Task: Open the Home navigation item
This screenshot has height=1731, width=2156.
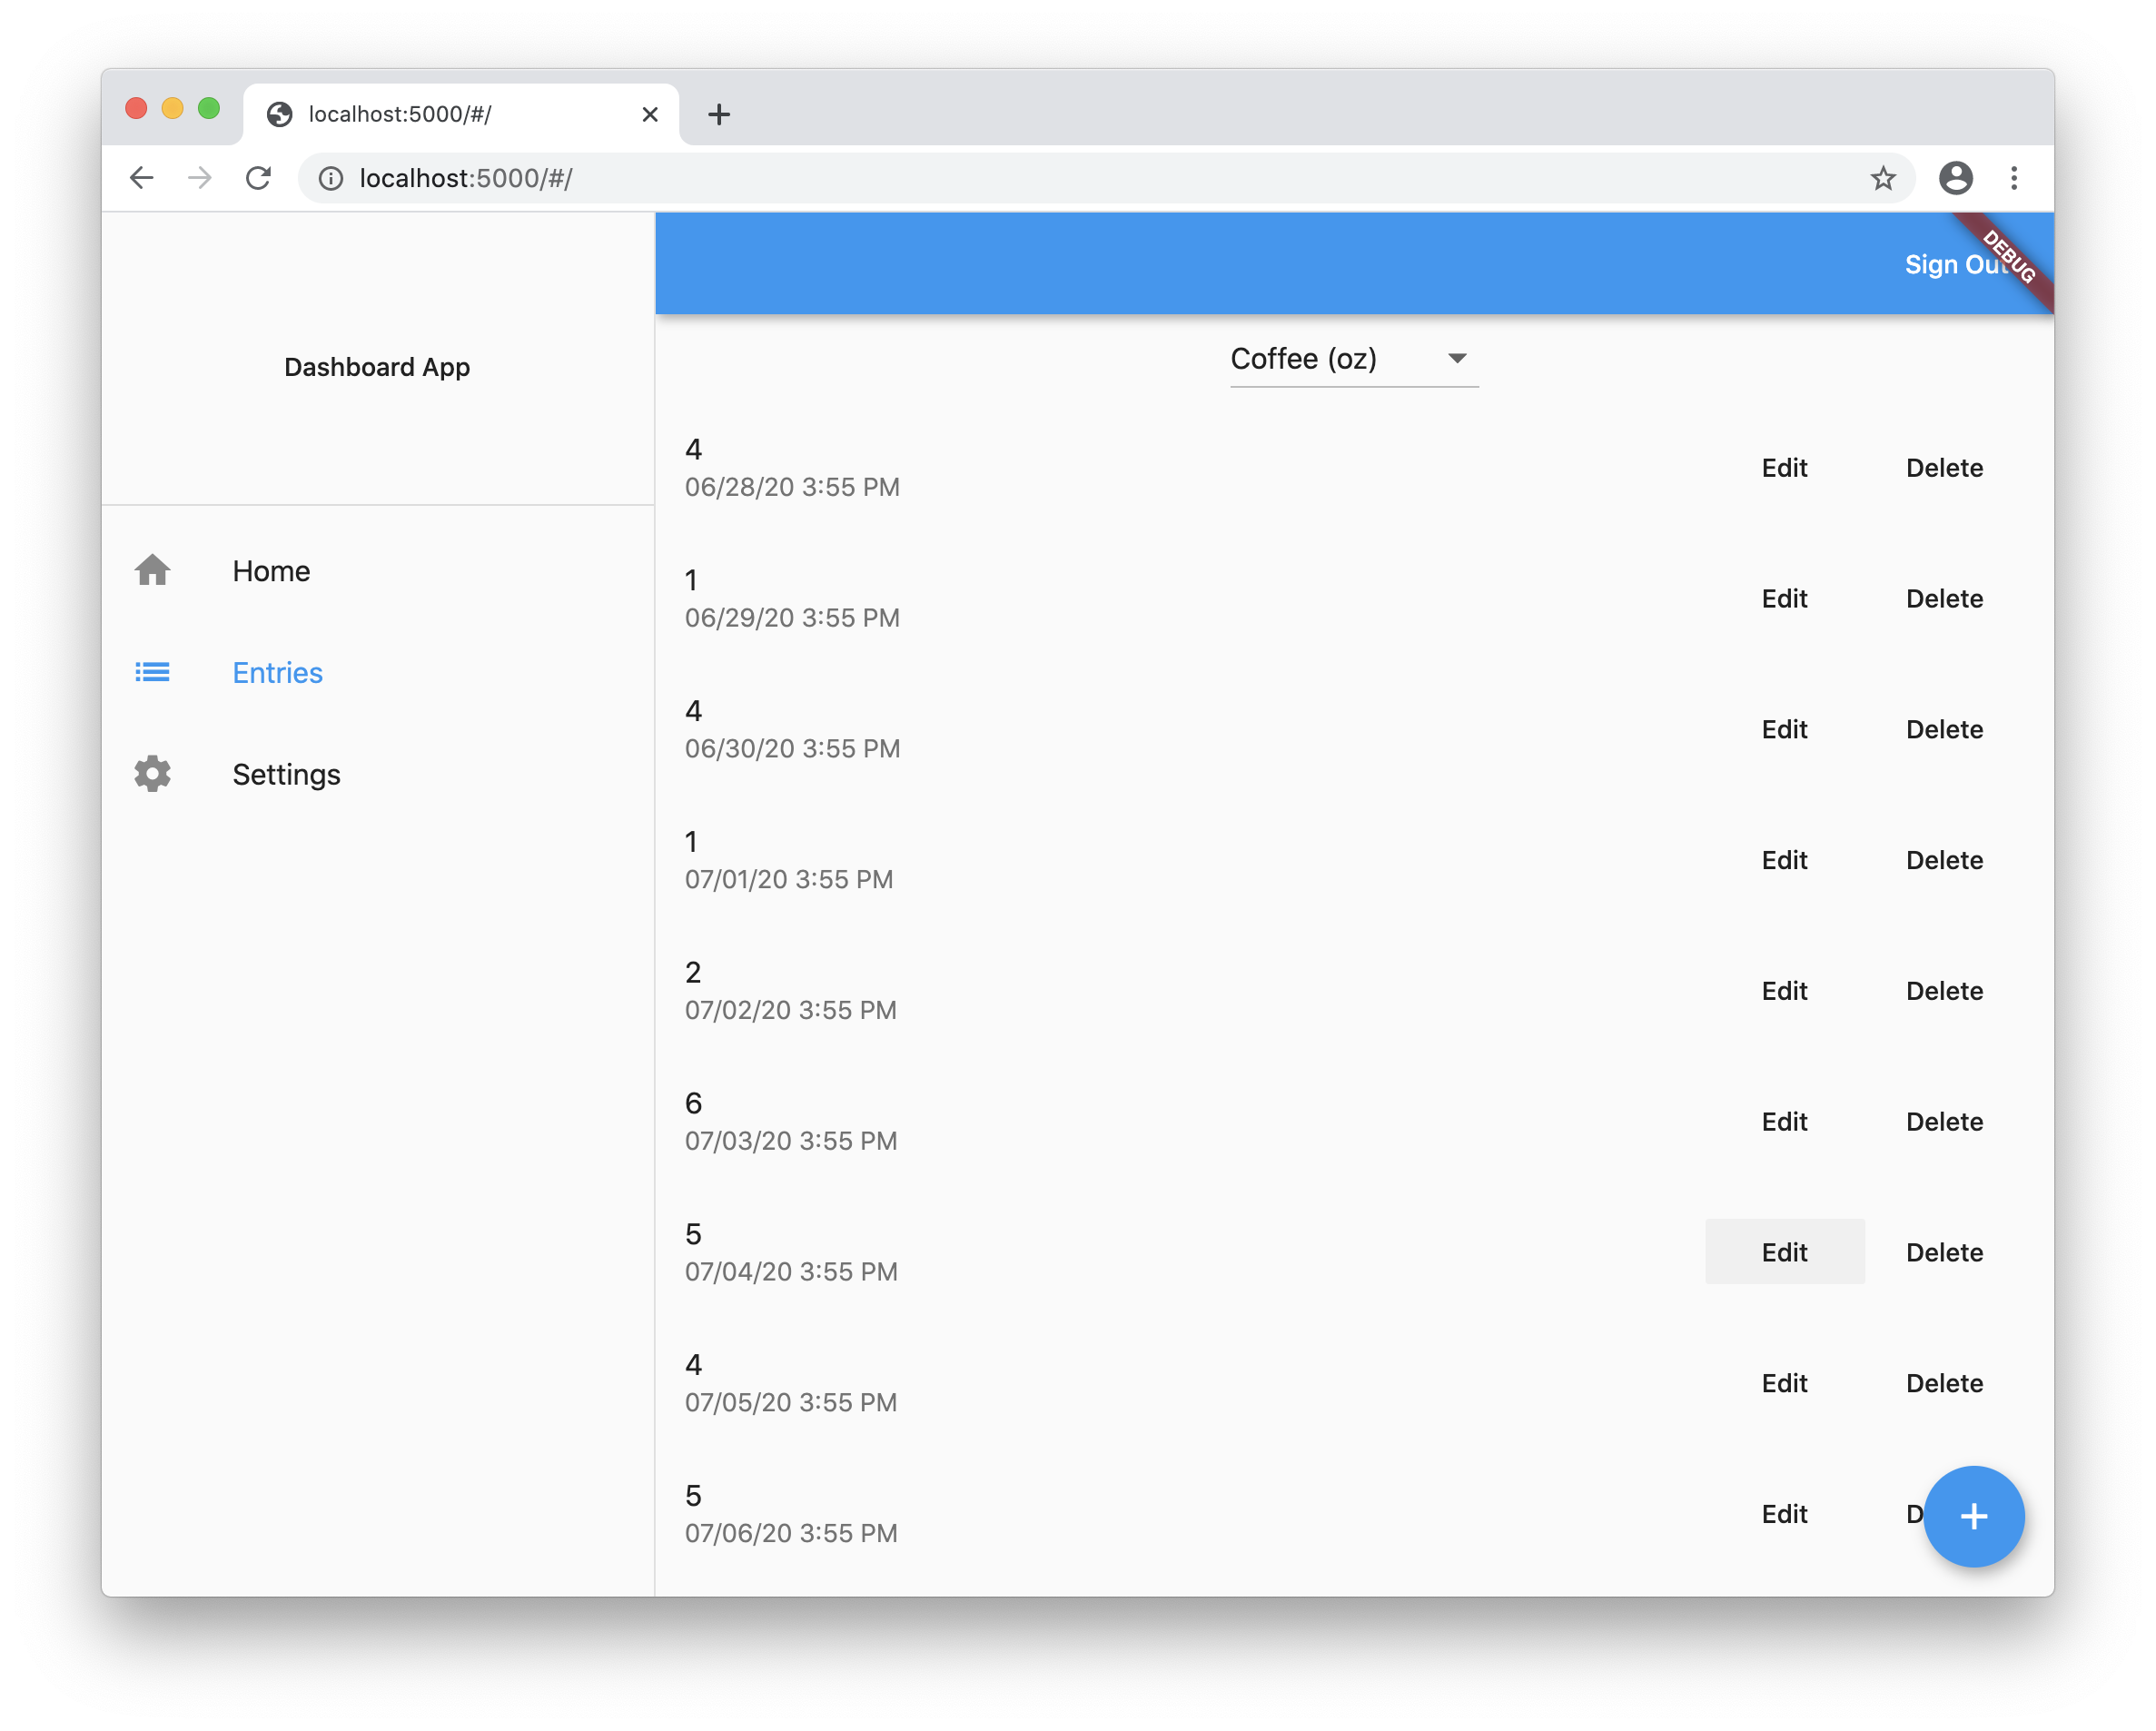Action: point(378,571)
